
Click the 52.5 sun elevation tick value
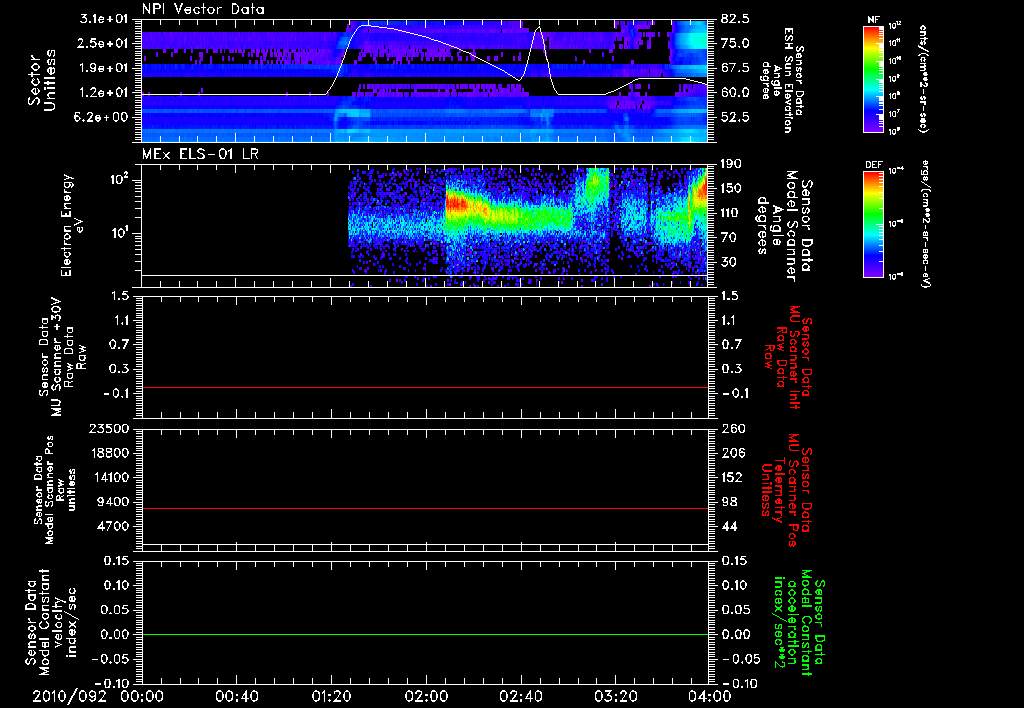[x=735, y=118]
